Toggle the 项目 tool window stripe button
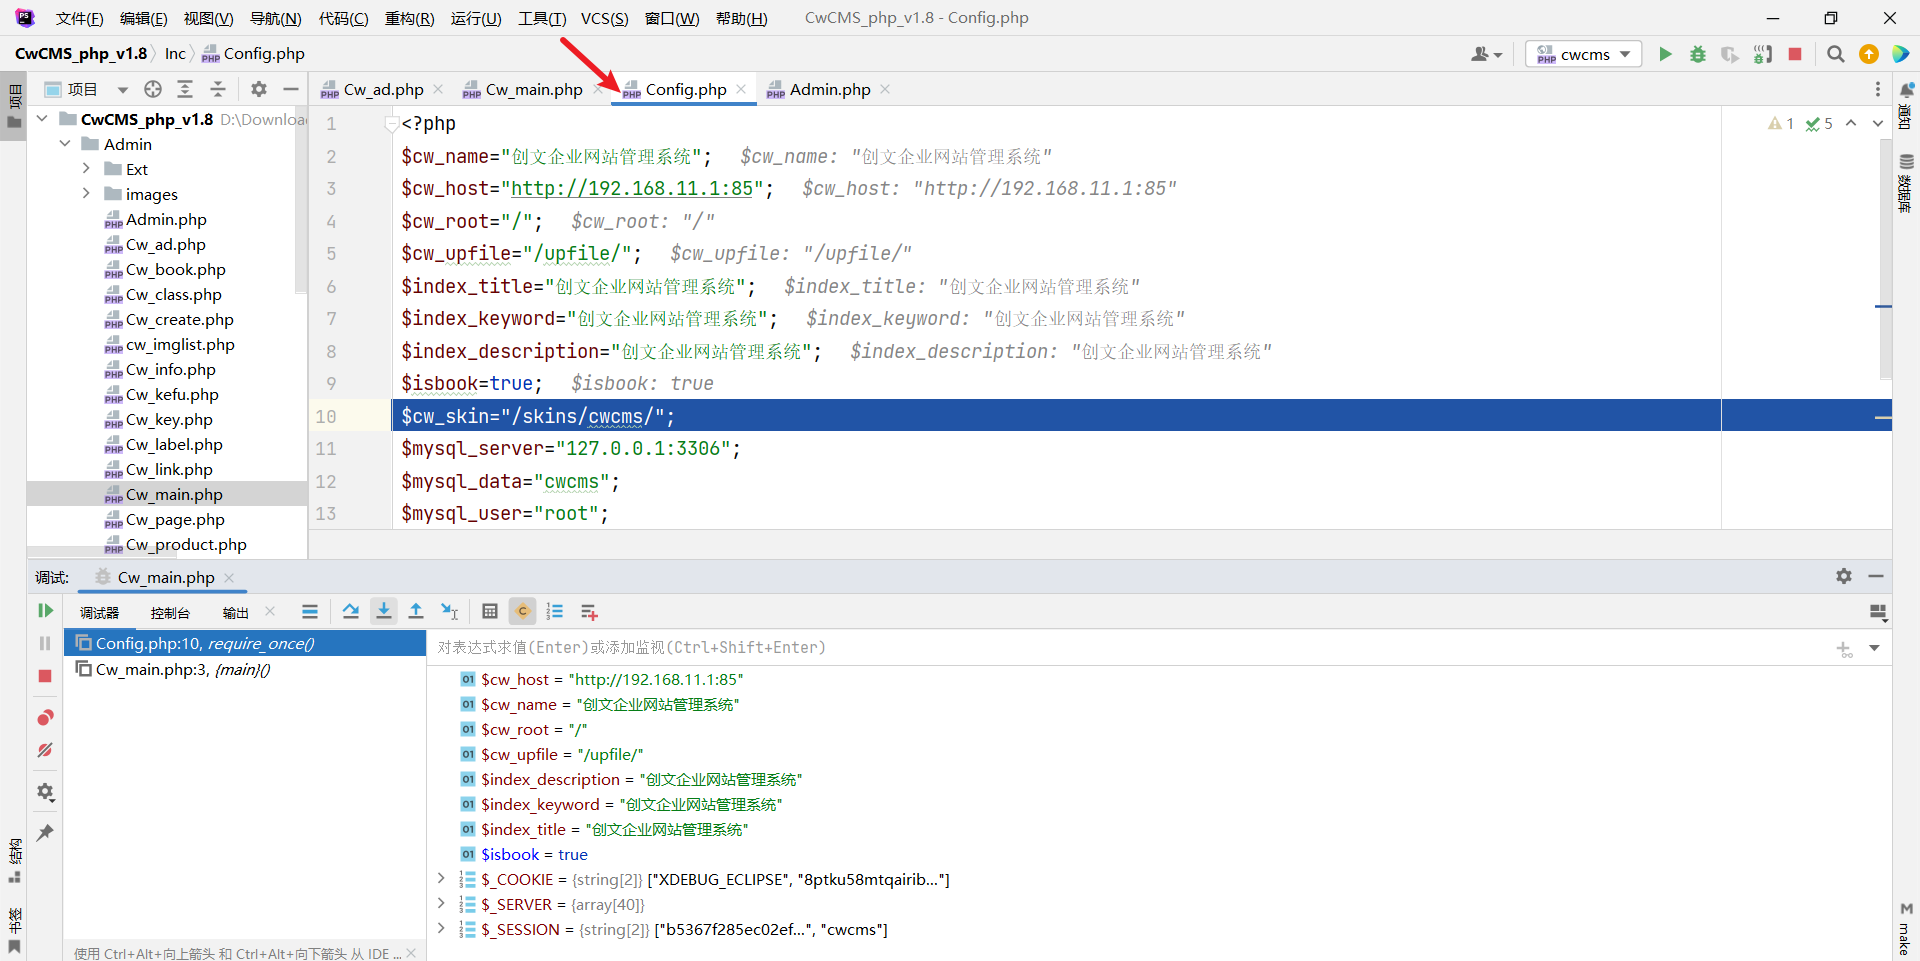This screenshot has width=1920, height=961. point(14,108)
